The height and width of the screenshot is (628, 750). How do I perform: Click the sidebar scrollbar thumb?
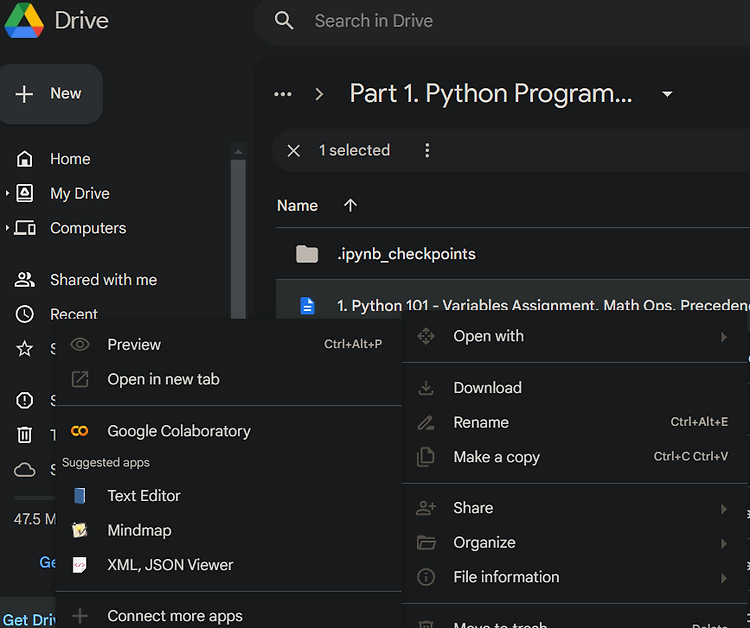pos(238,239)
